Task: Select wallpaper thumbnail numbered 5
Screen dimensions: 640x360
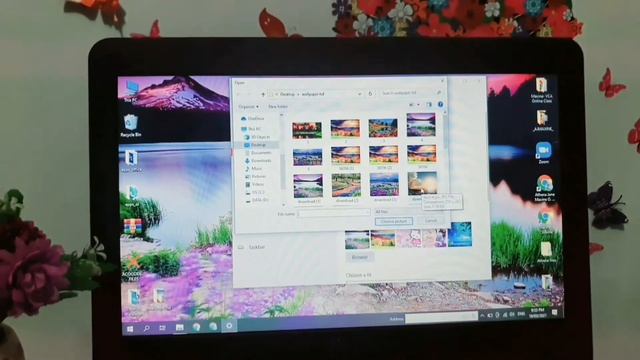Action: point(308,158)
